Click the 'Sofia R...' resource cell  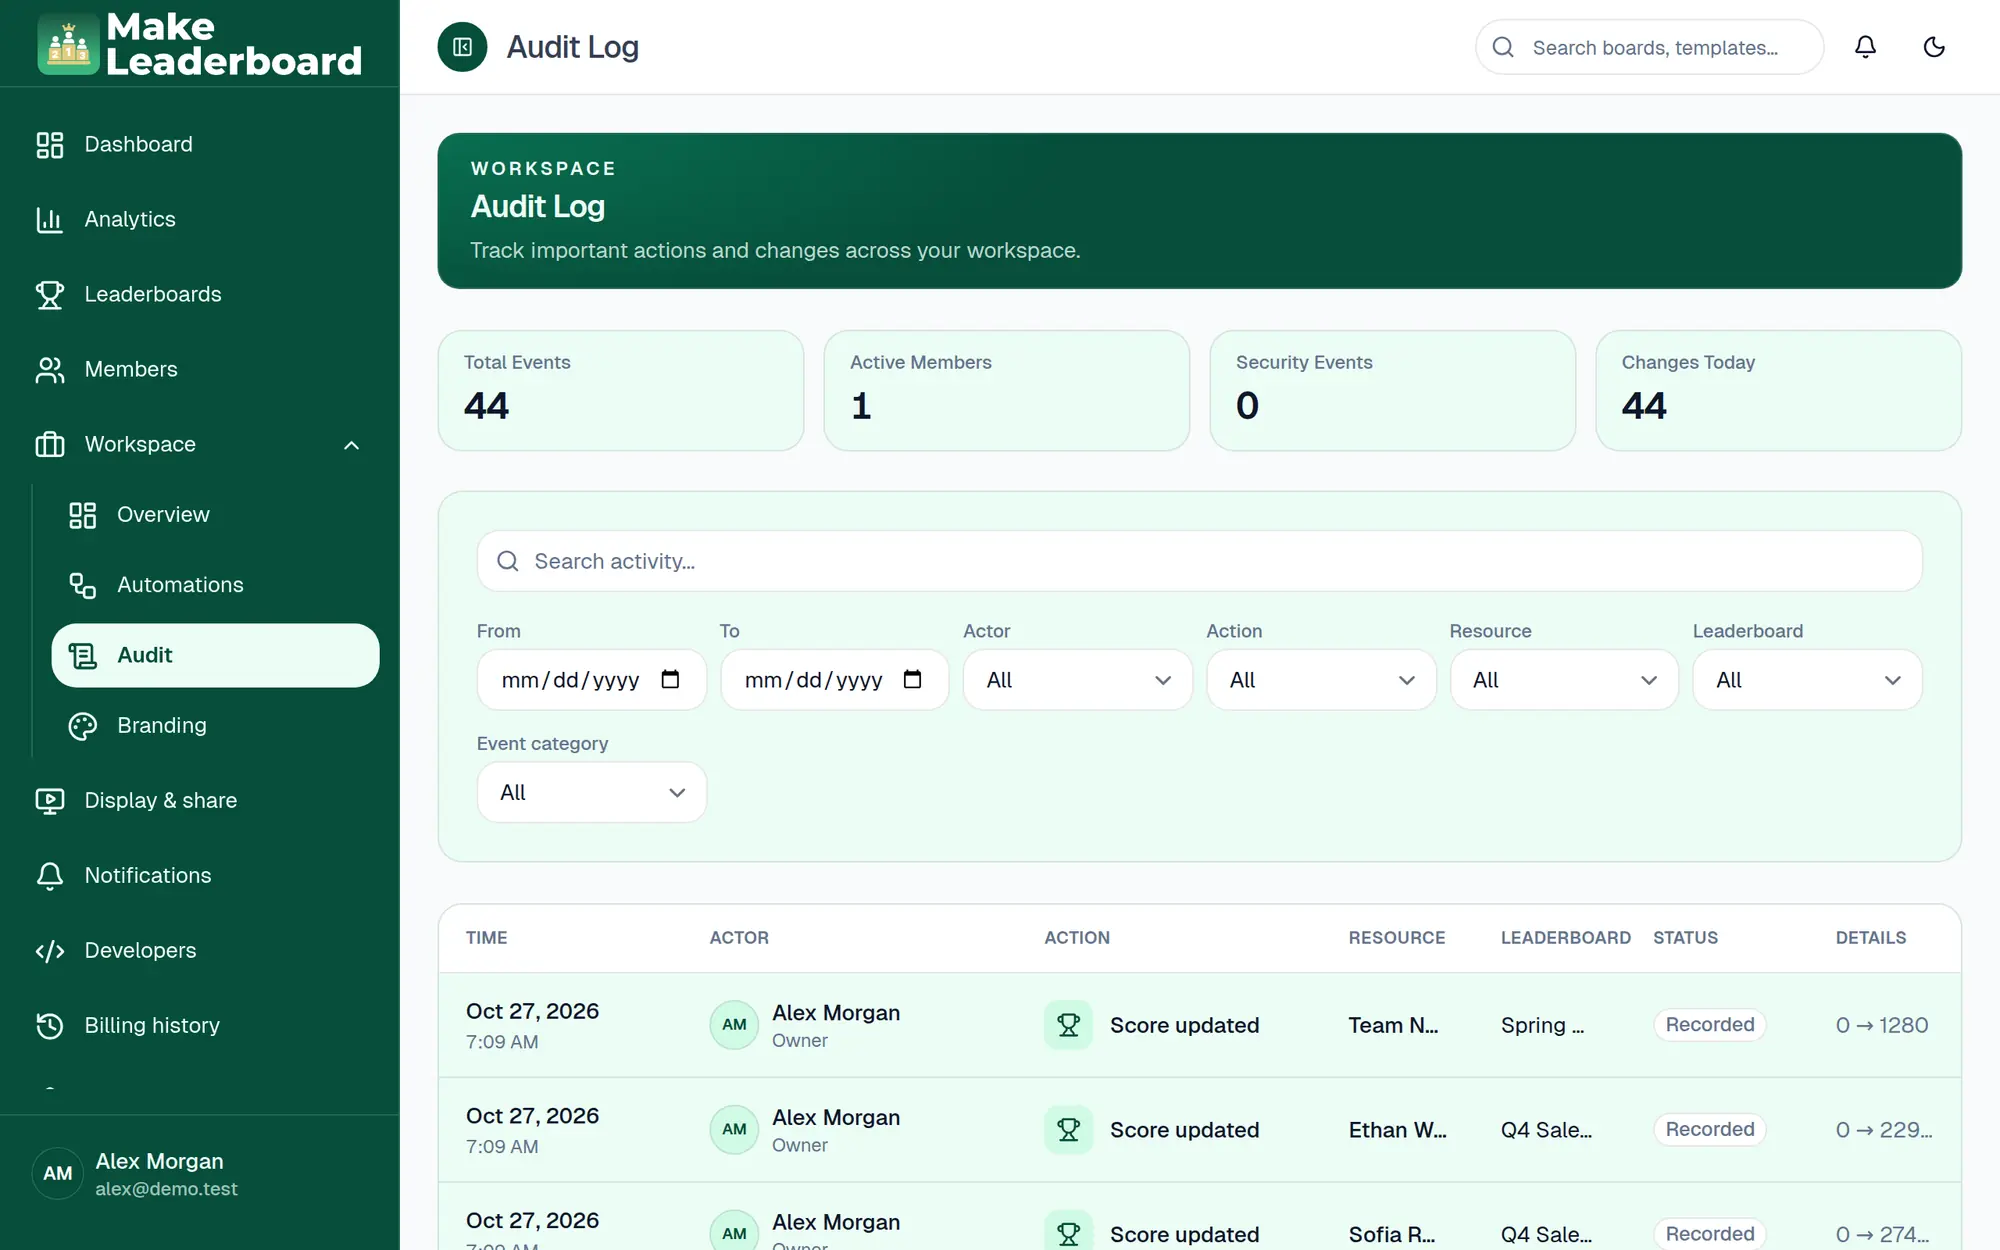[1391, 1235]
